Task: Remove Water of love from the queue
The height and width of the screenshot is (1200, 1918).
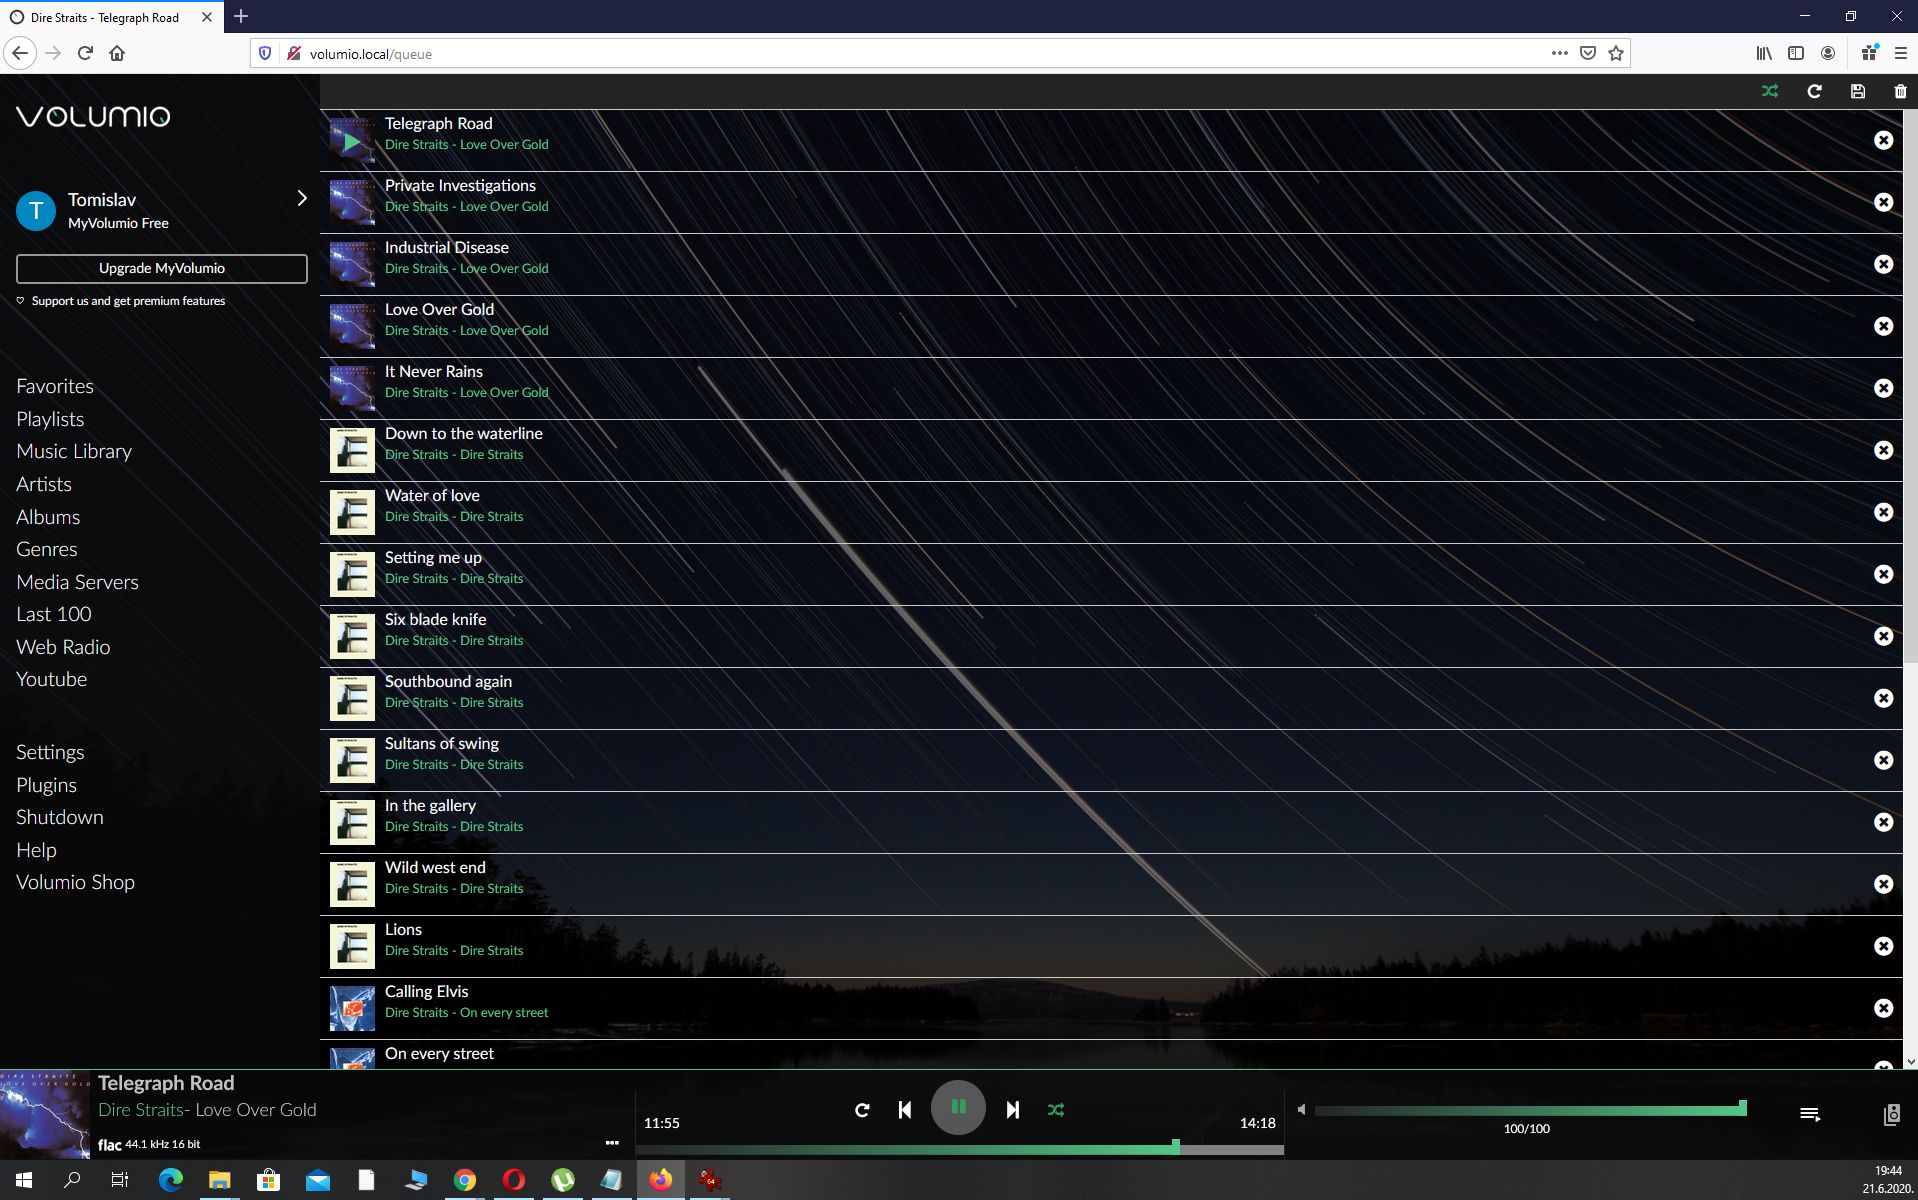Action: (1883, 512)
